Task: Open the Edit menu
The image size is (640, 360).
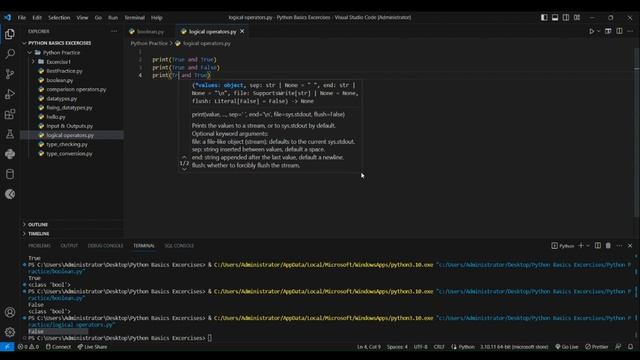Action: (37, 18)
